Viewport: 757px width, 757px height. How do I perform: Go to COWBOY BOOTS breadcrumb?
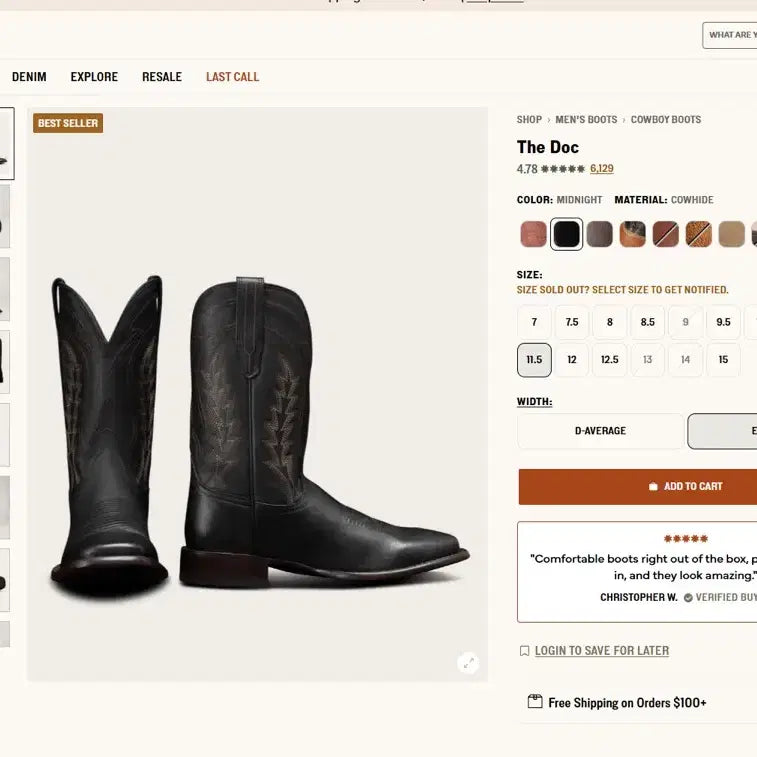coord(666,119)
